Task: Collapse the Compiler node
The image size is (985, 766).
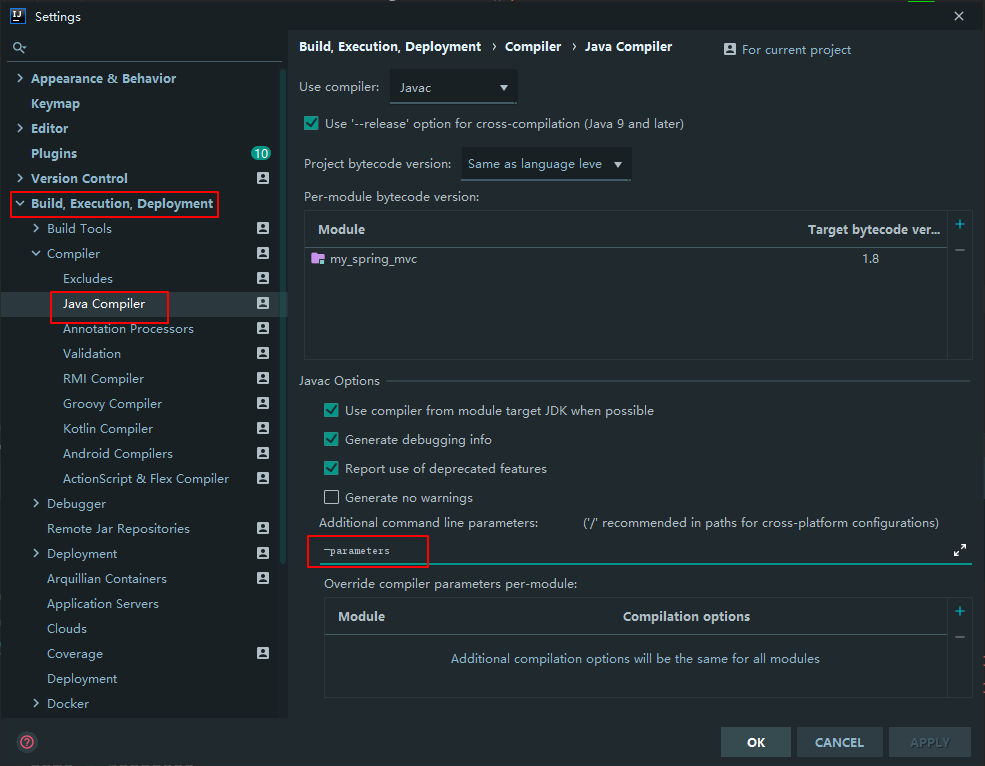Action: click(36, 253)
